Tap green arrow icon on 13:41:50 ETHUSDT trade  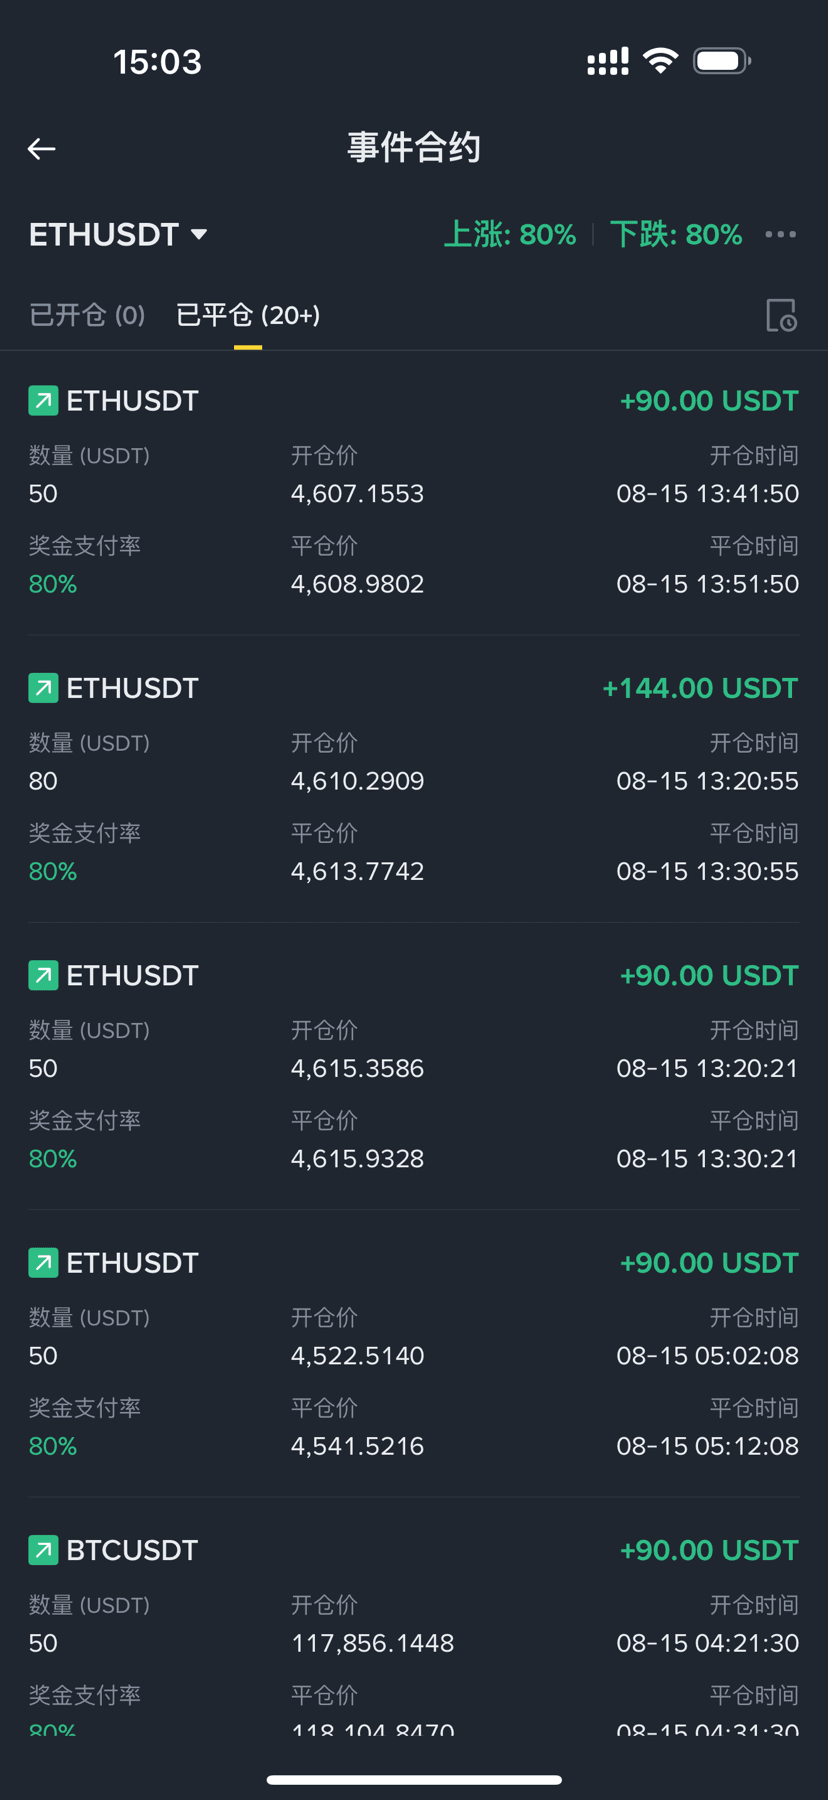pyautogui.click(x=43, y=401)
